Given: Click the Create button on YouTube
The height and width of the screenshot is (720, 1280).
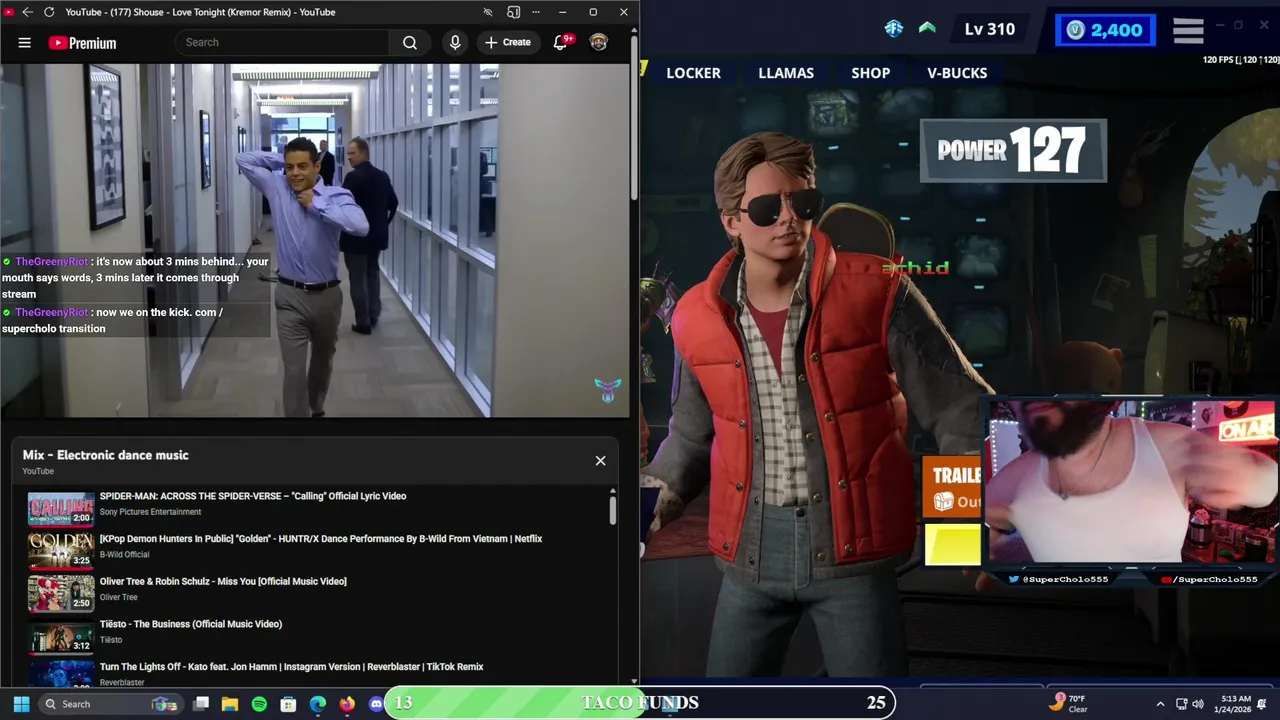Looking at the screenshot, I should click(508, 42).
